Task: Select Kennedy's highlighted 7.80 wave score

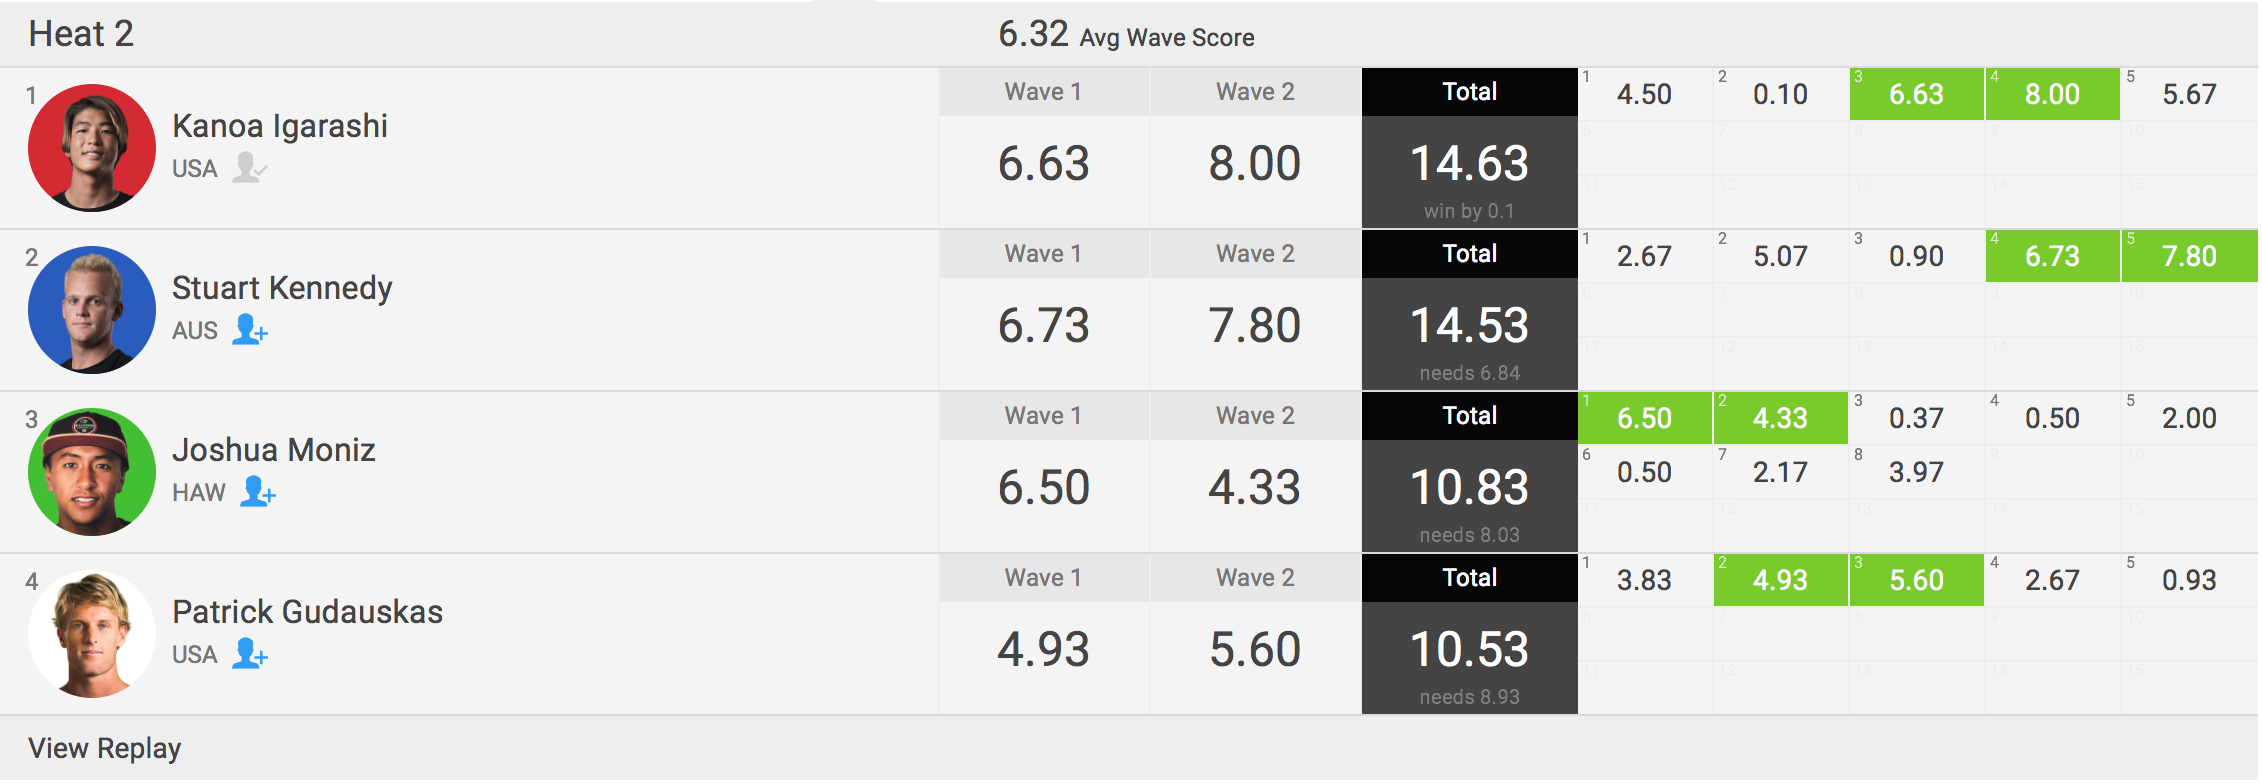Action: coord(2188,256)
